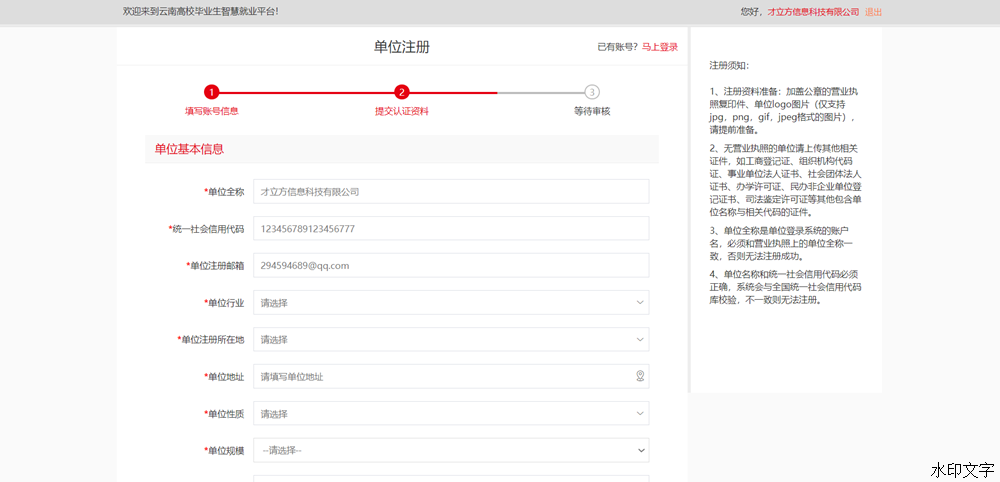The height and width of the screenshot is (482, 1000).
Task: Click the 单位注册 page title
Action: (x=402, y=47)
